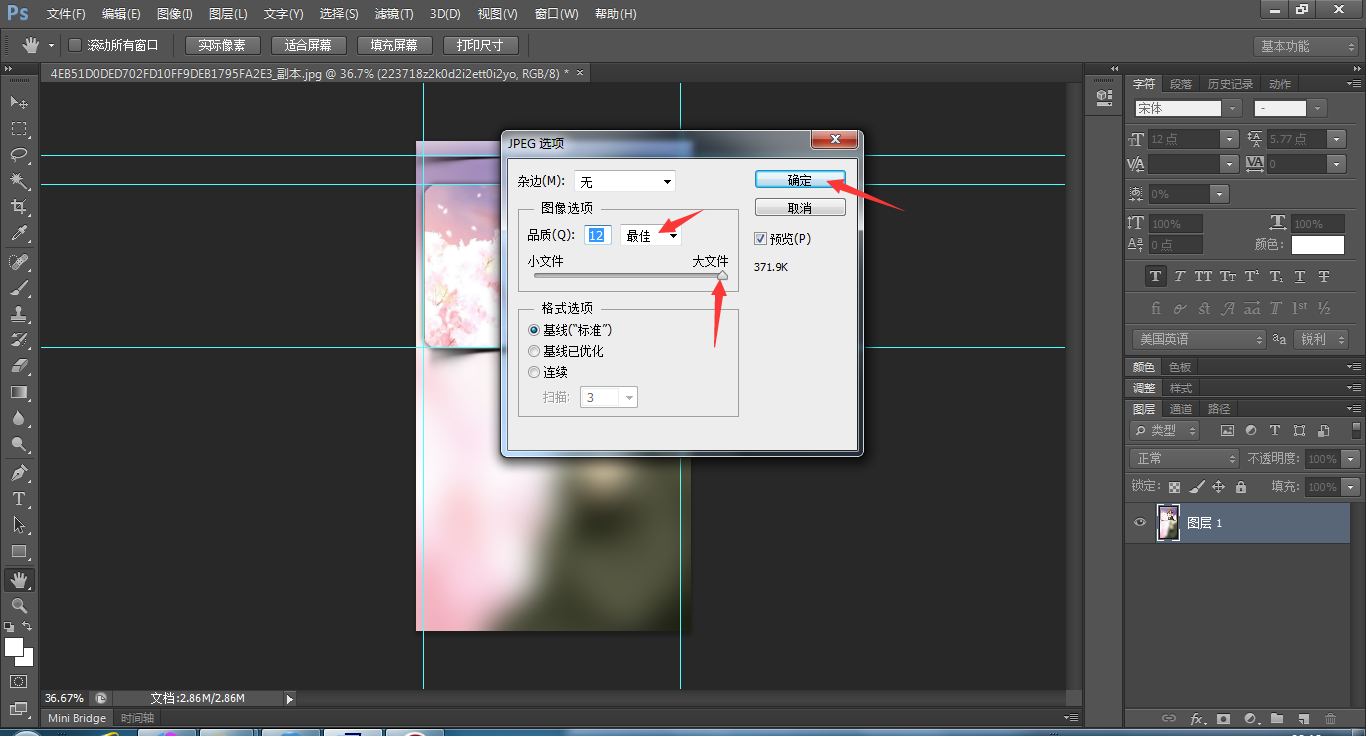Uncheck the 预览(P) preview checkbox

click(760, 239)
